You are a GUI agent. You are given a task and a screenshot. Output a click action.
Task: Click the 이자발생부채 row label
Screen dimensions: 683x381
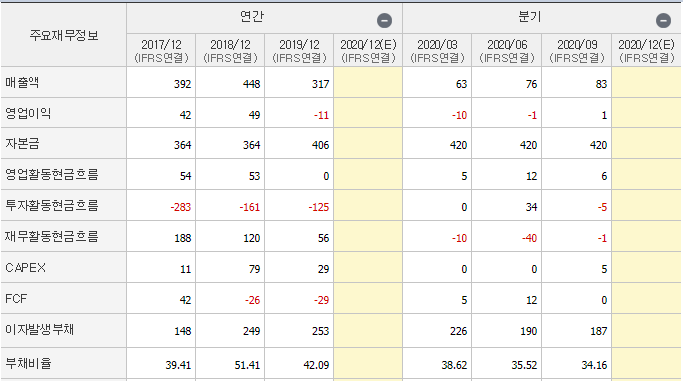(40, 330)
